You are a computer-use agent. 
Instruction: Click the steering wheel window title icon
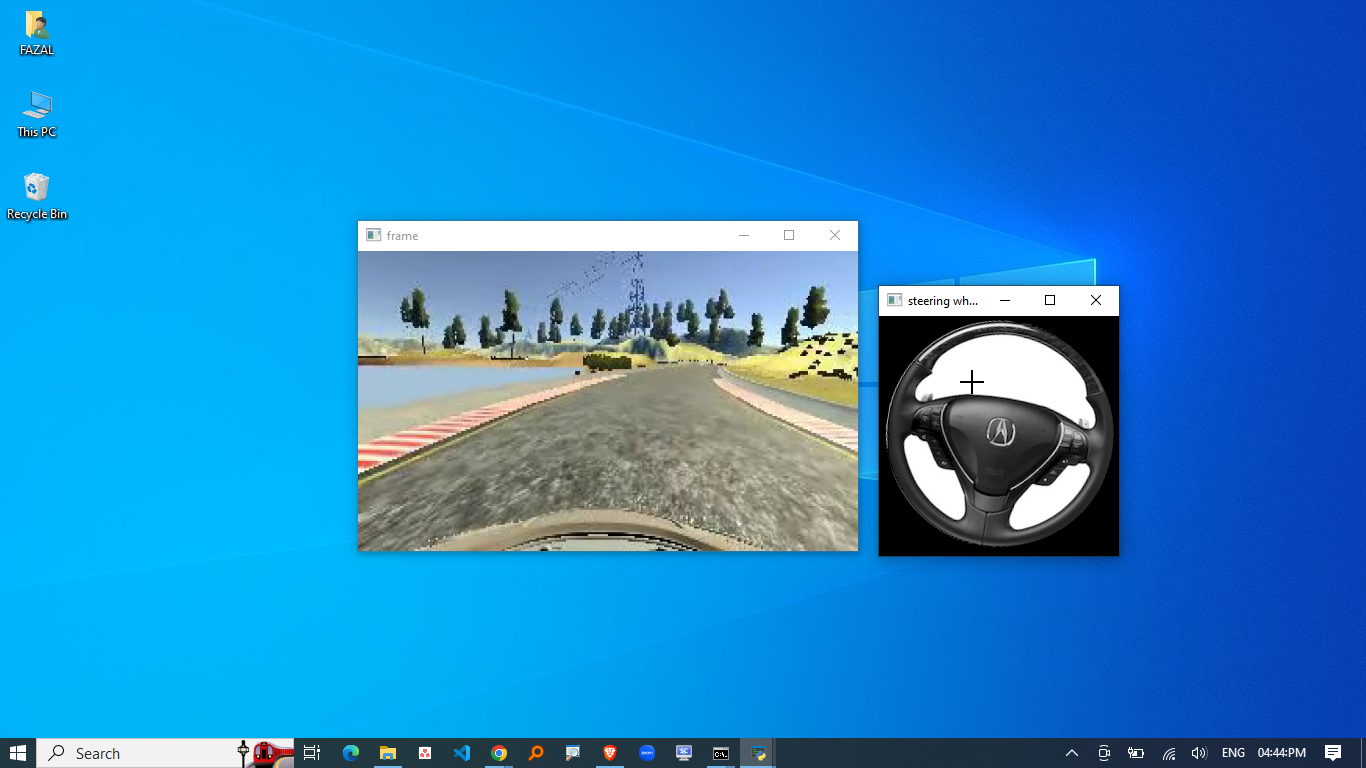(894, 300)
